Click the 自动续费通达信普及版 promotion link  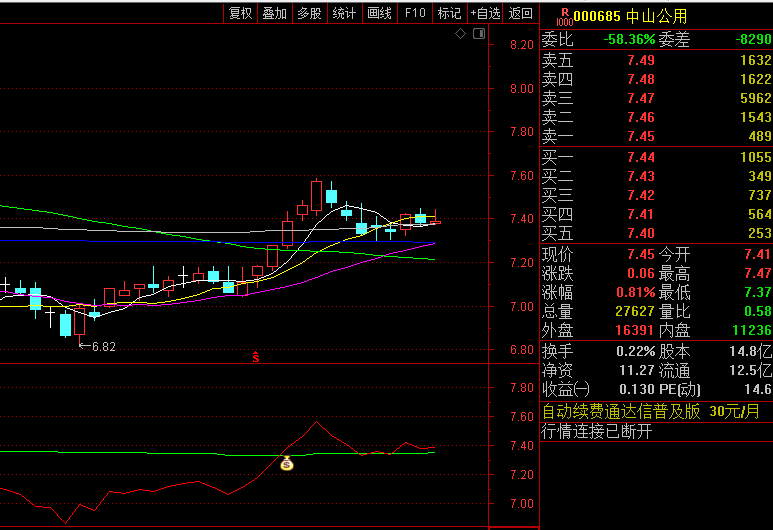tap(621, 411)
